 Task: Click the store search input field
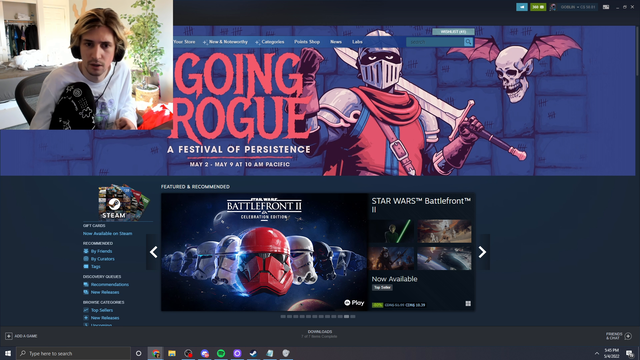point(435,42)
